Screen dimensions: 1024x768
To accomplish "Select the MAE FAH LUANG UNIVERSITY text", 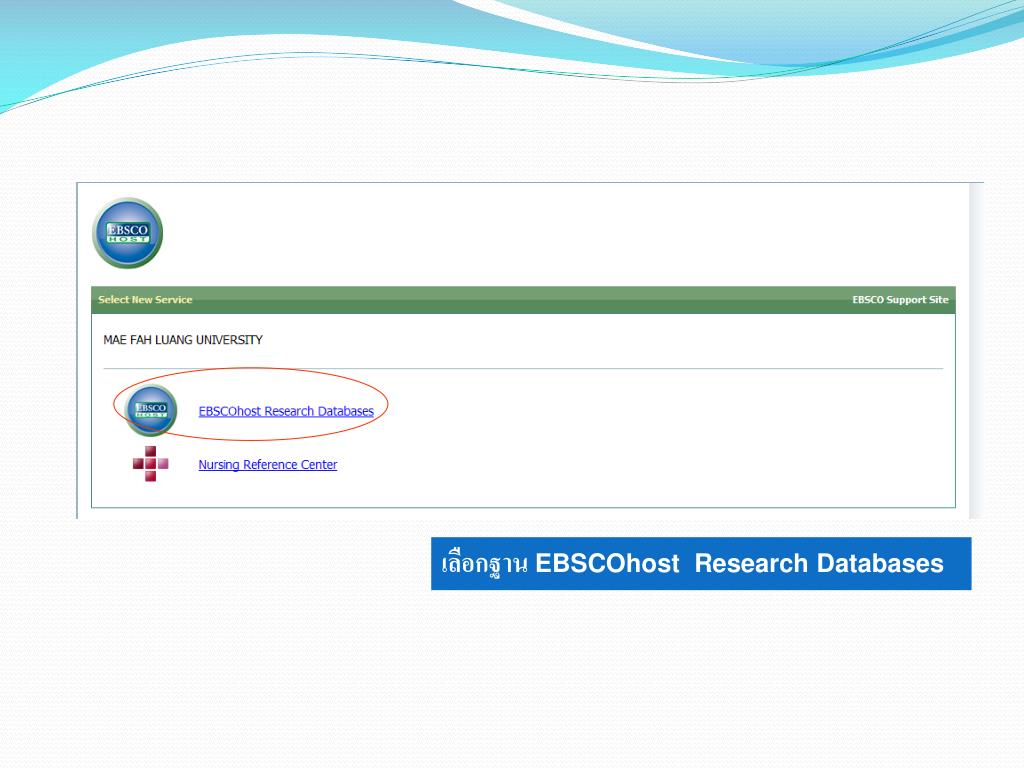I will coord(183,340).
